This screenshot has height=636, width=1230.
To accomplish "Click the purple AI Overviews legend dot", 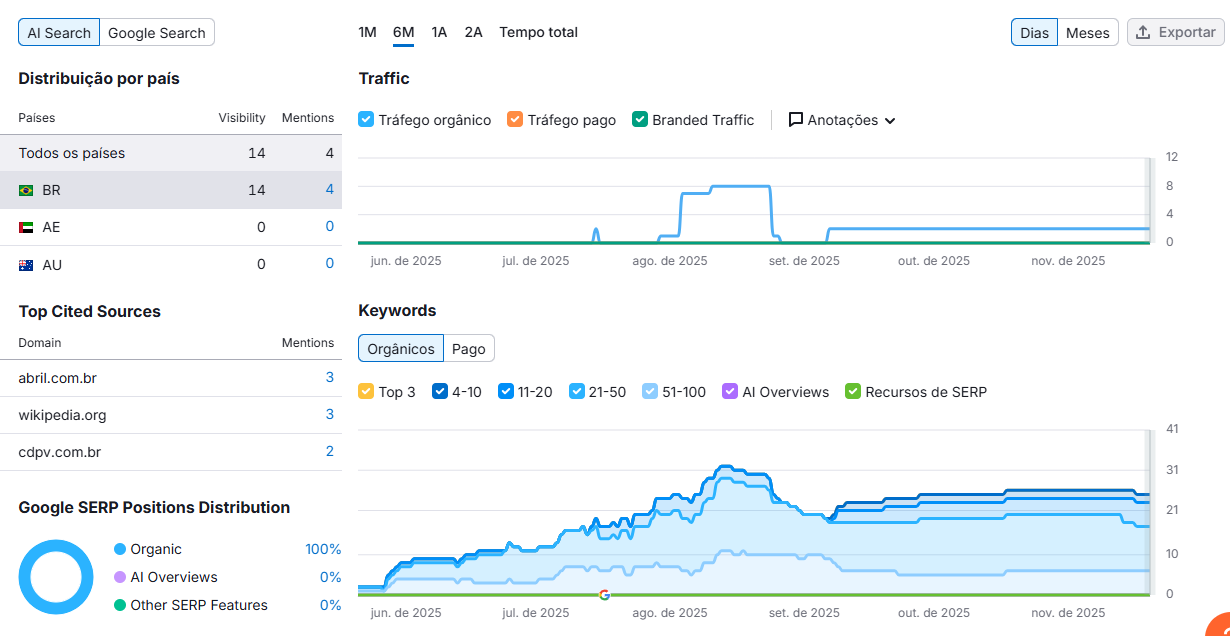I will pos(120,577).
